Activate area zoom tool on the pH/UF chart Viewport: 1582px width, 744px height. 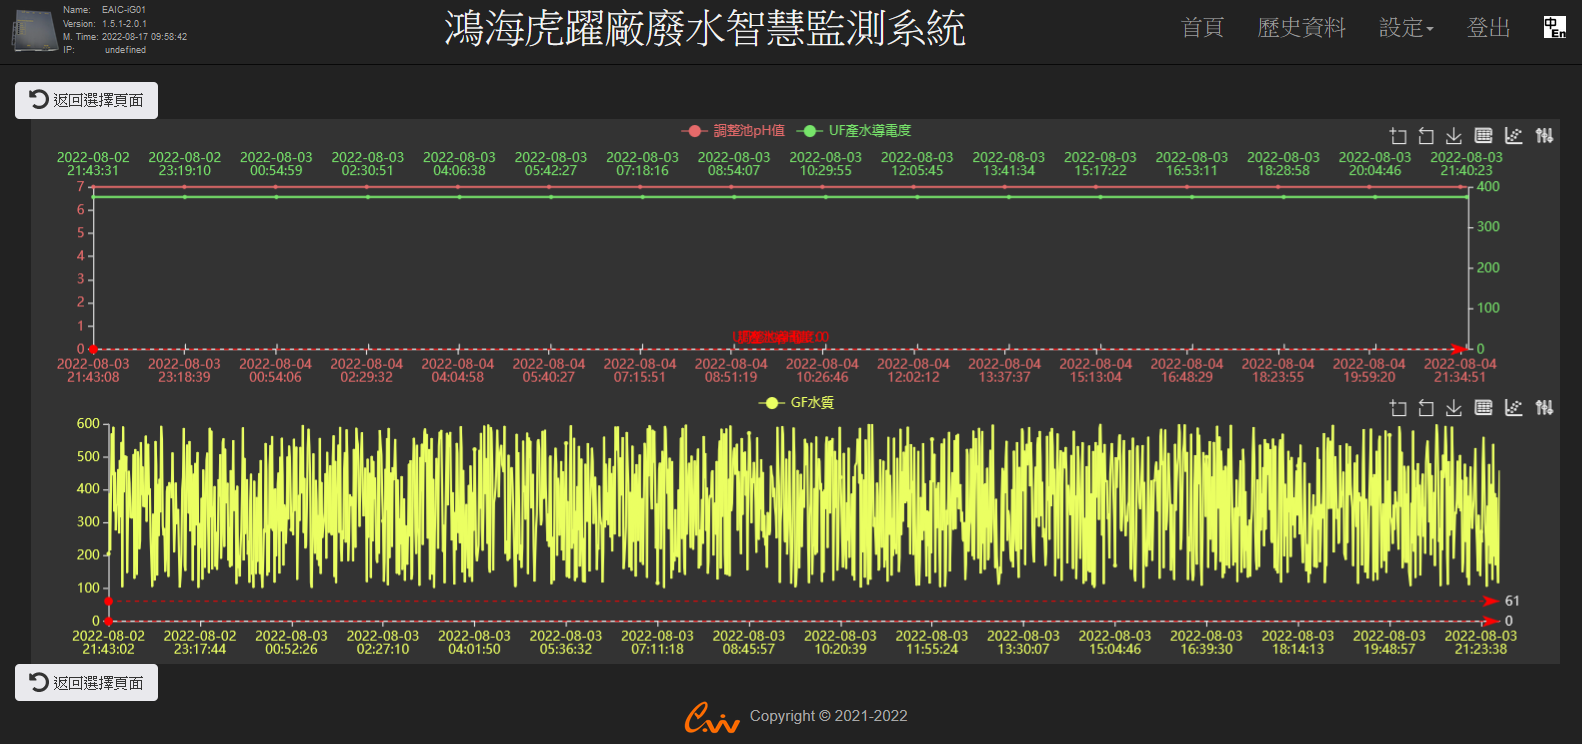tap(1398, 136)
